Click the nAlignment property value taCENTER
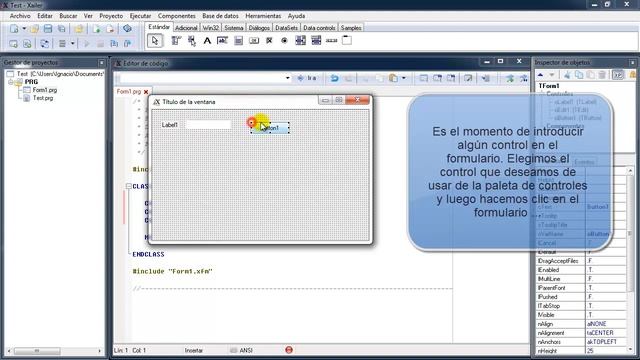The width and height of the screenshot is (640, 360). [x=600, y=333]
